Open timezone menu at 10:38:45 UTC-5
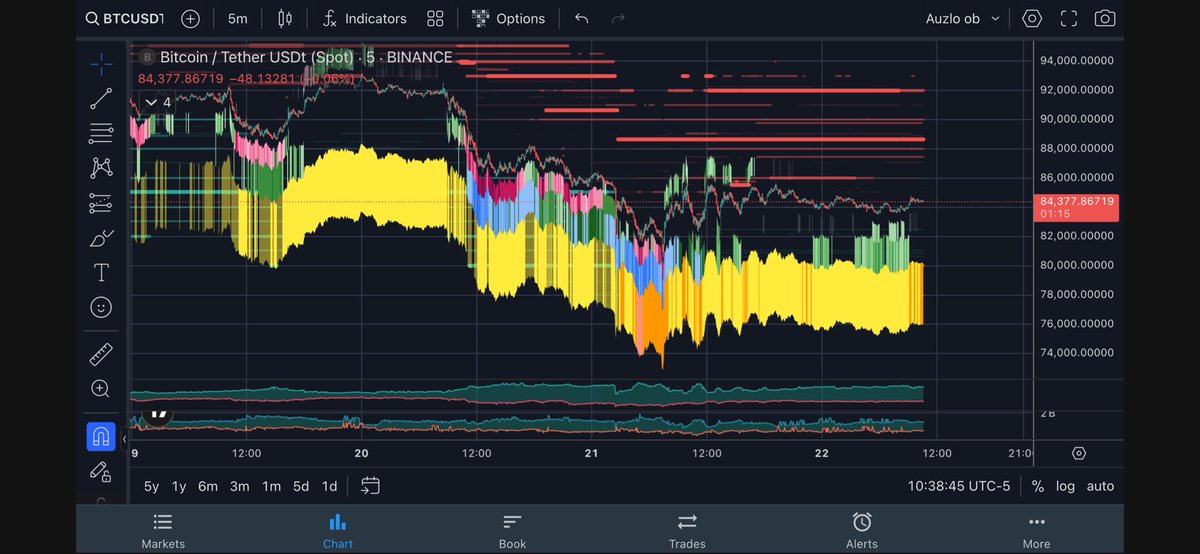1200x554 pixels. tap(959, 486)
